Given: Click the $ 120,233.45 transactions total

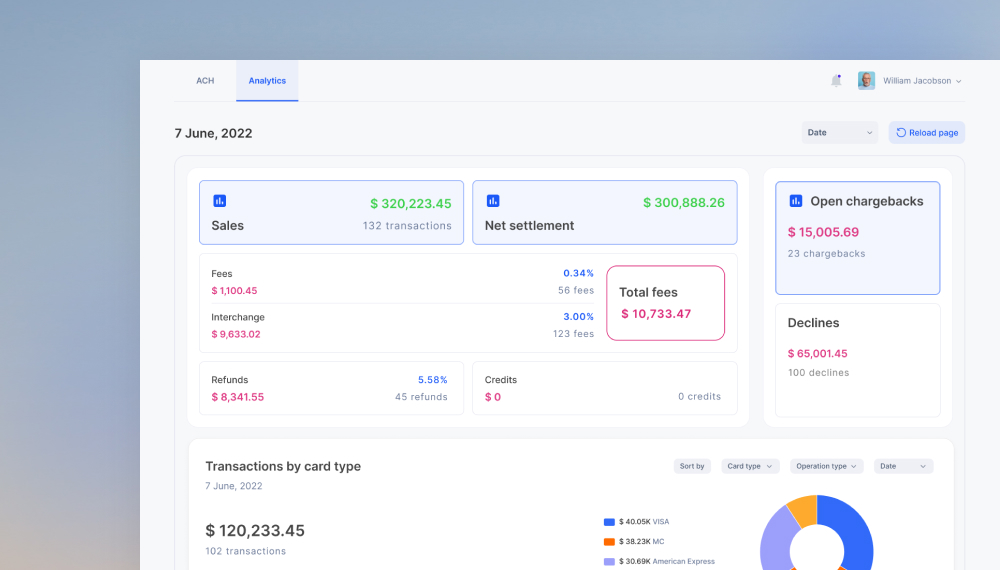Looking at the screenshot, I should pyautogui.click(x=255, y=530).
